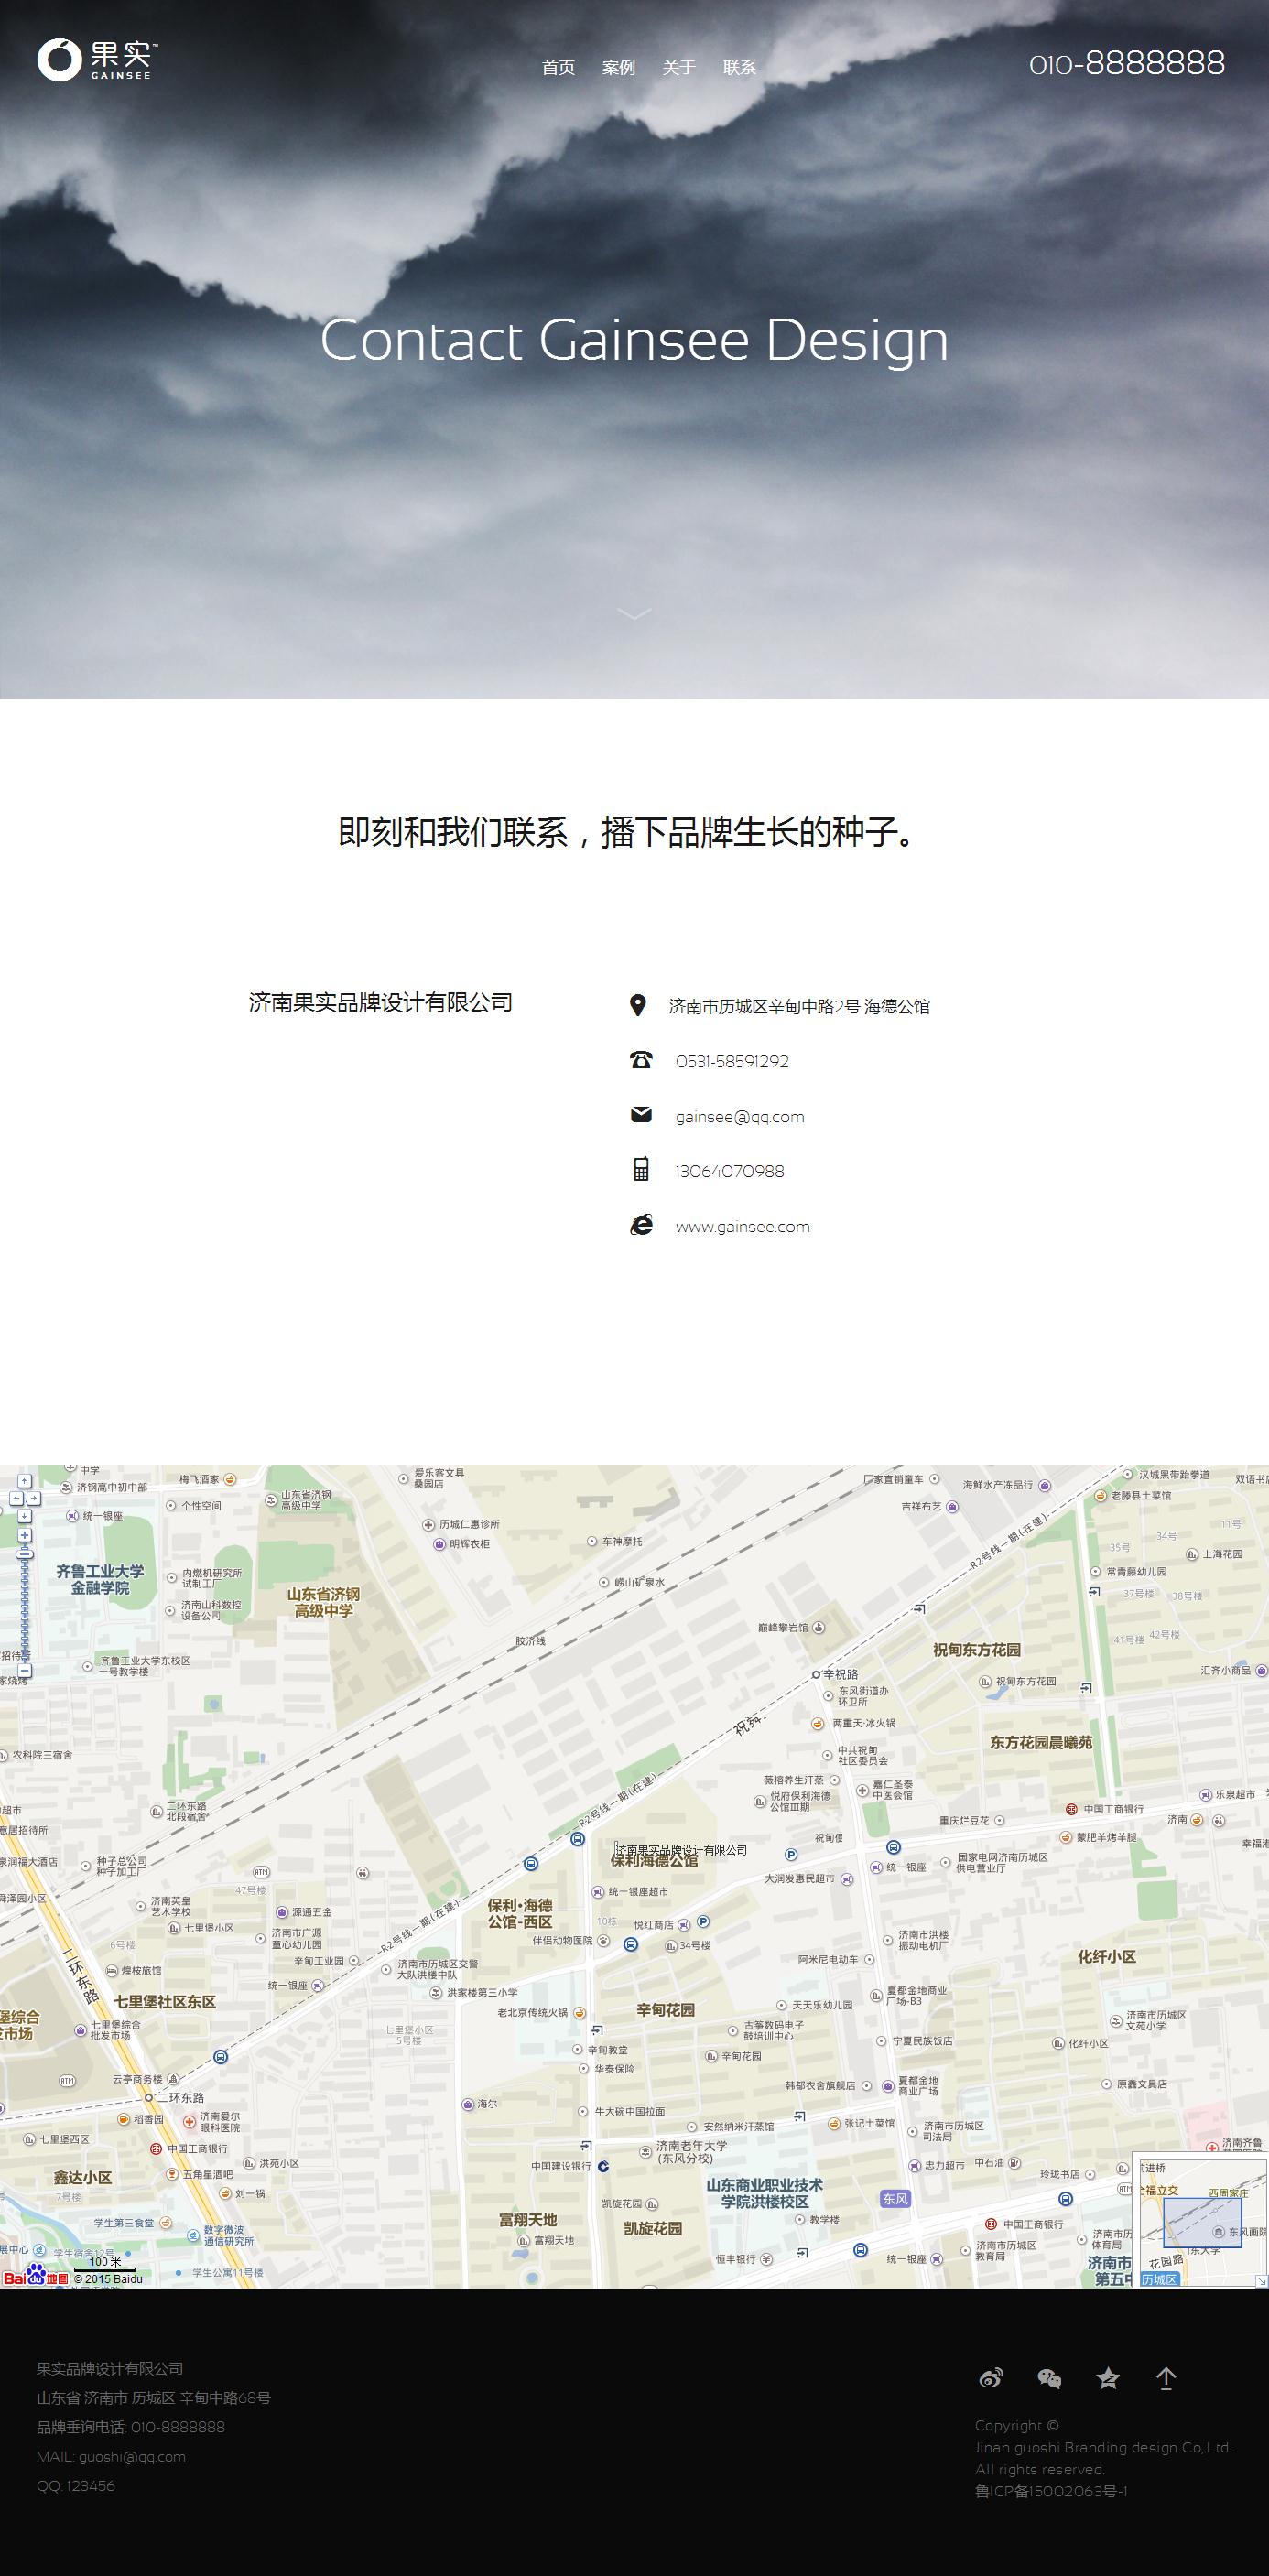Go to the 案例 menu item
The width and height of the screenshot is (1269, 2576).
618,68
